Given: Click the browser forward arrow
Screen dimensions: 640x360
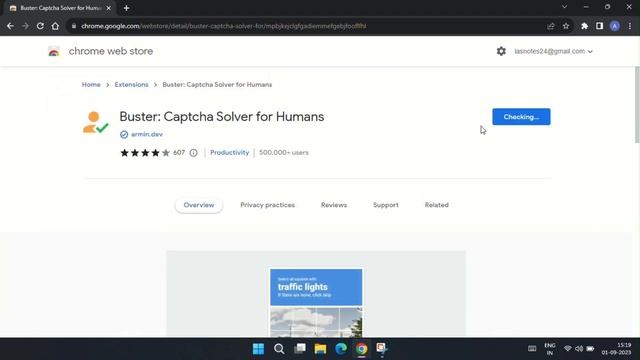Looking at the screenshot, I should pyautogui.click(x=25, y=26).
